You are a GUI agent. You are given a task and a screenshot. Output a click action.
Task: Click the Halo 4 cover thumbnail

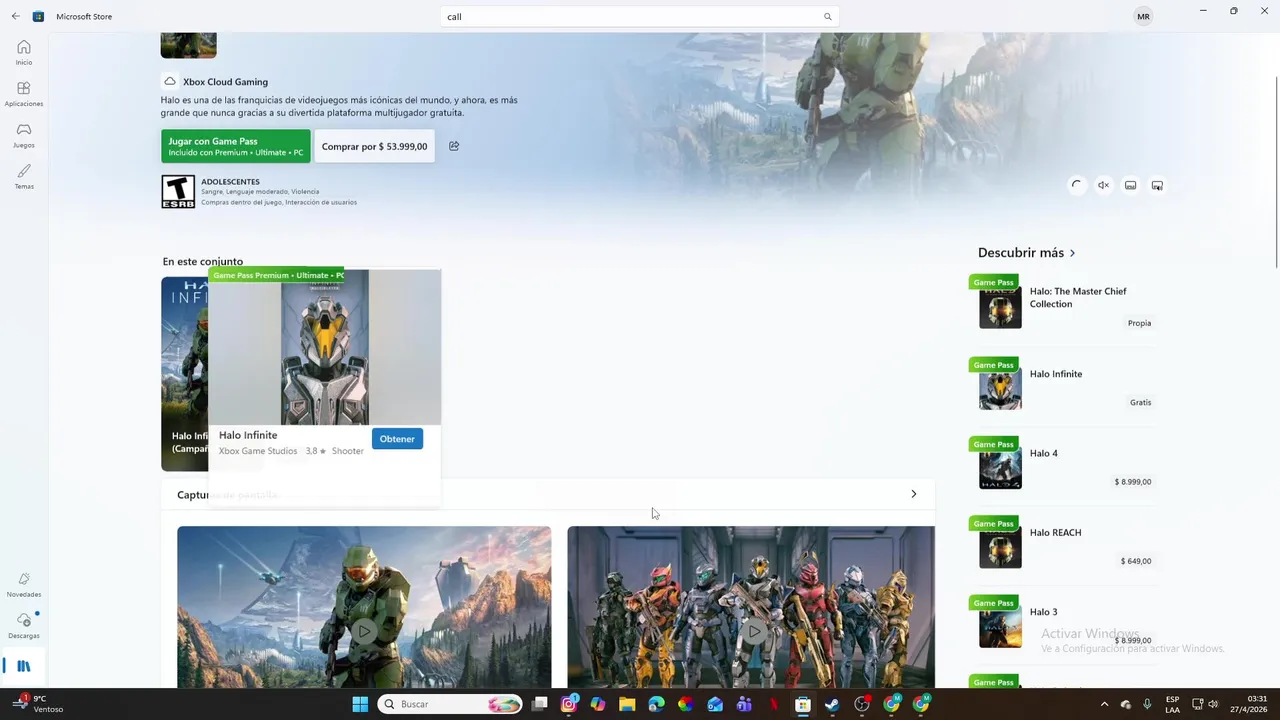pos(1000,468)
